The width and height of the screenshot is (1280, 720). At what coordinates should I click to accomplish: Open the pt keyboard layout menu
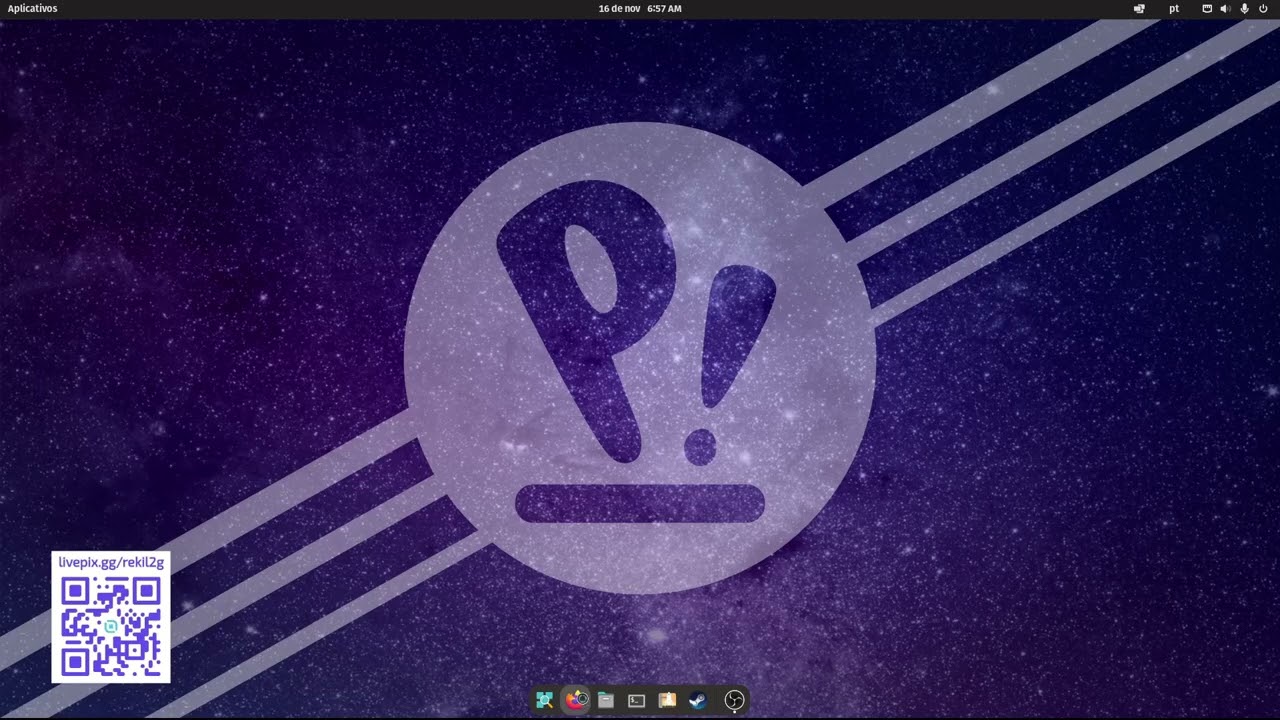[x=1174, y=8]
